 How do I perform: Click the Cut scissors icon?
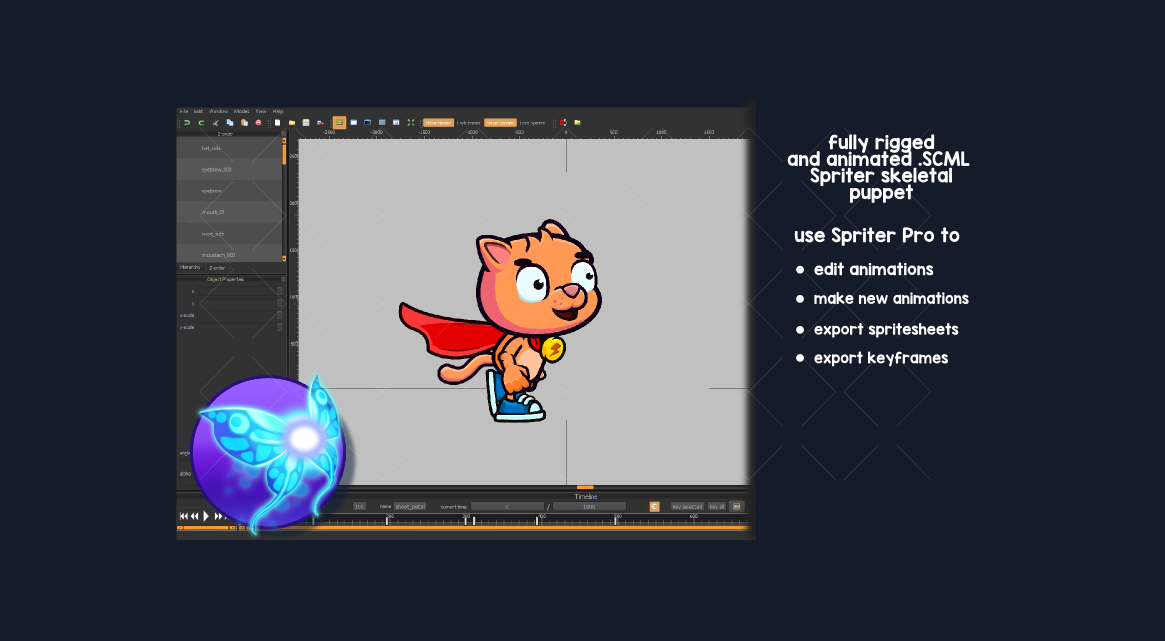pyautogui.click(x=215, y=123)
